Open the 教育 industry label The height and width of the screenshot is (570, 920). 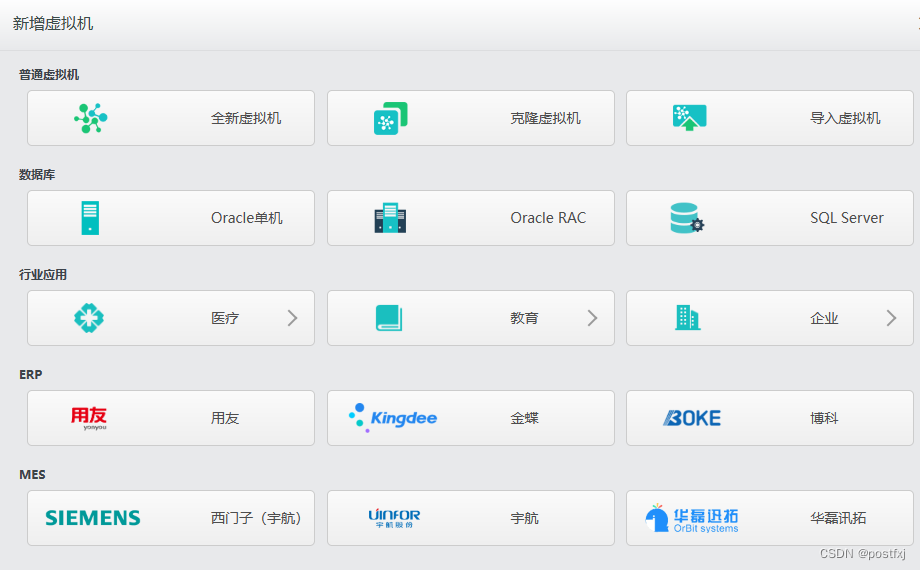click(x=524, y=318)
